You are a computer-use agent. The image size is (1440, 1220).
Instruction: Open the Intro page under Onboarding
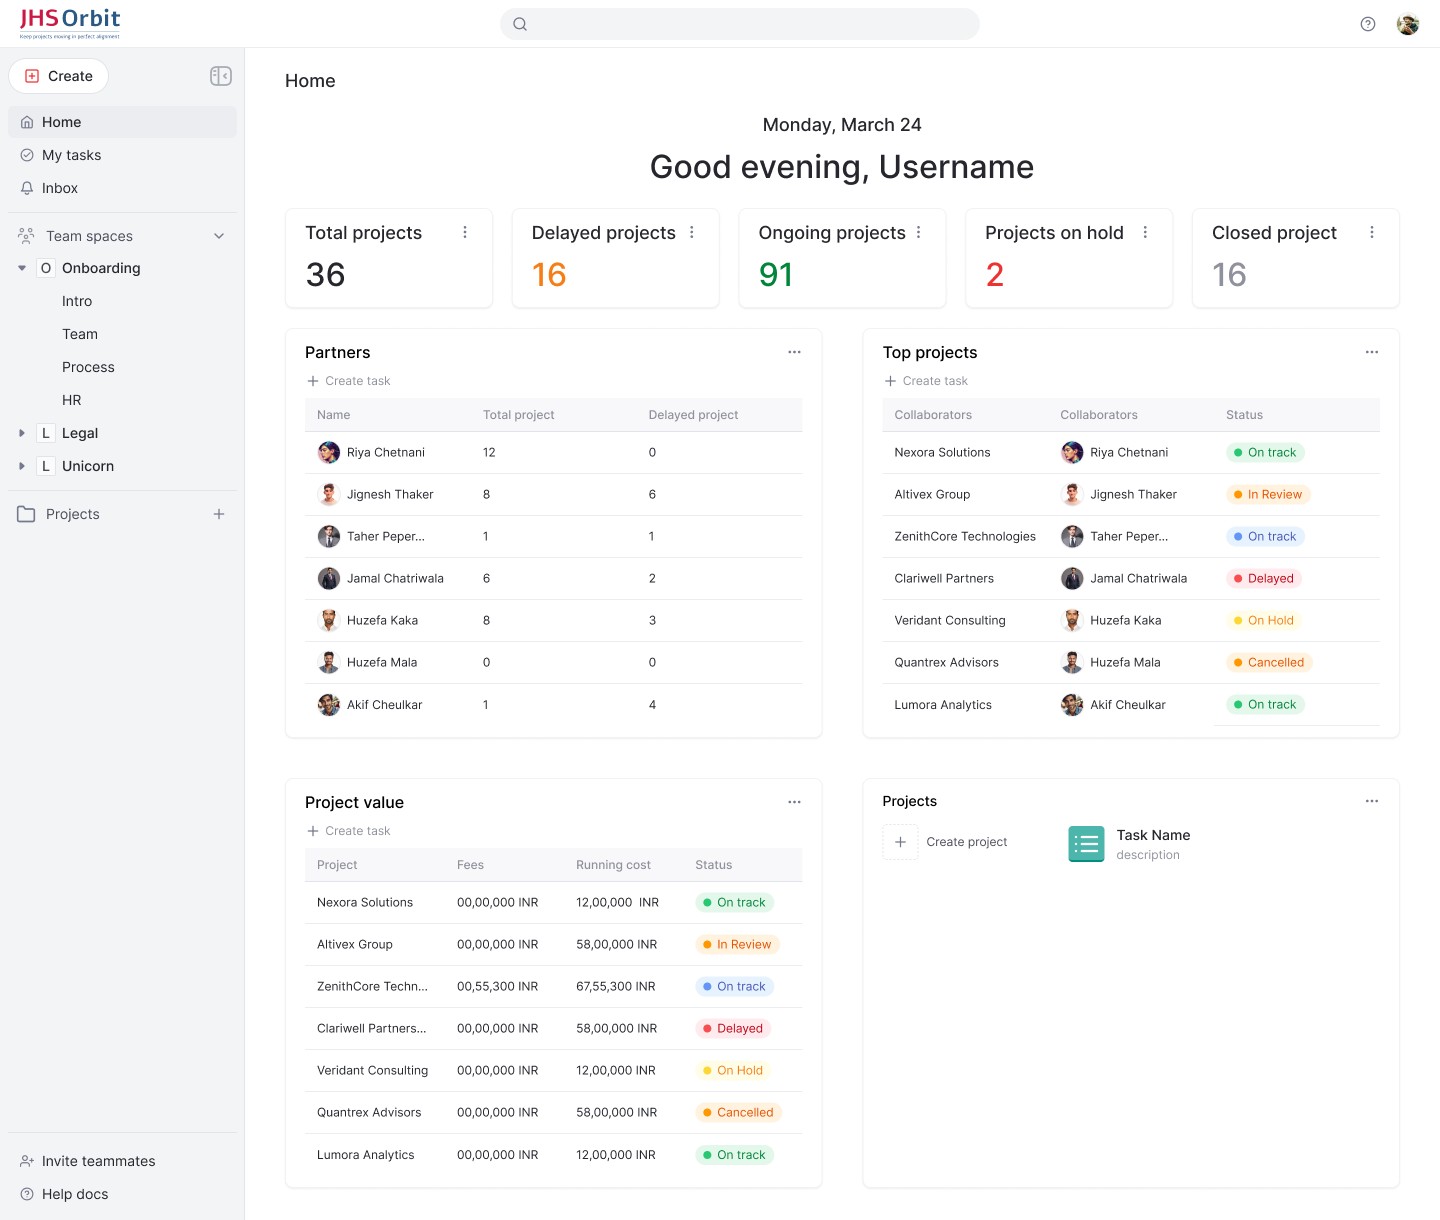click(77, 301)
